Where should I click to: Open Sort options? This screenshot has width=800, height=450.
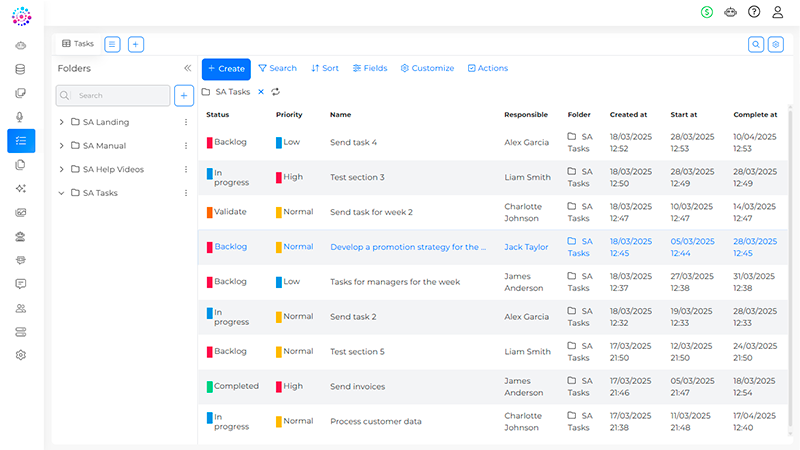[325, 68]
